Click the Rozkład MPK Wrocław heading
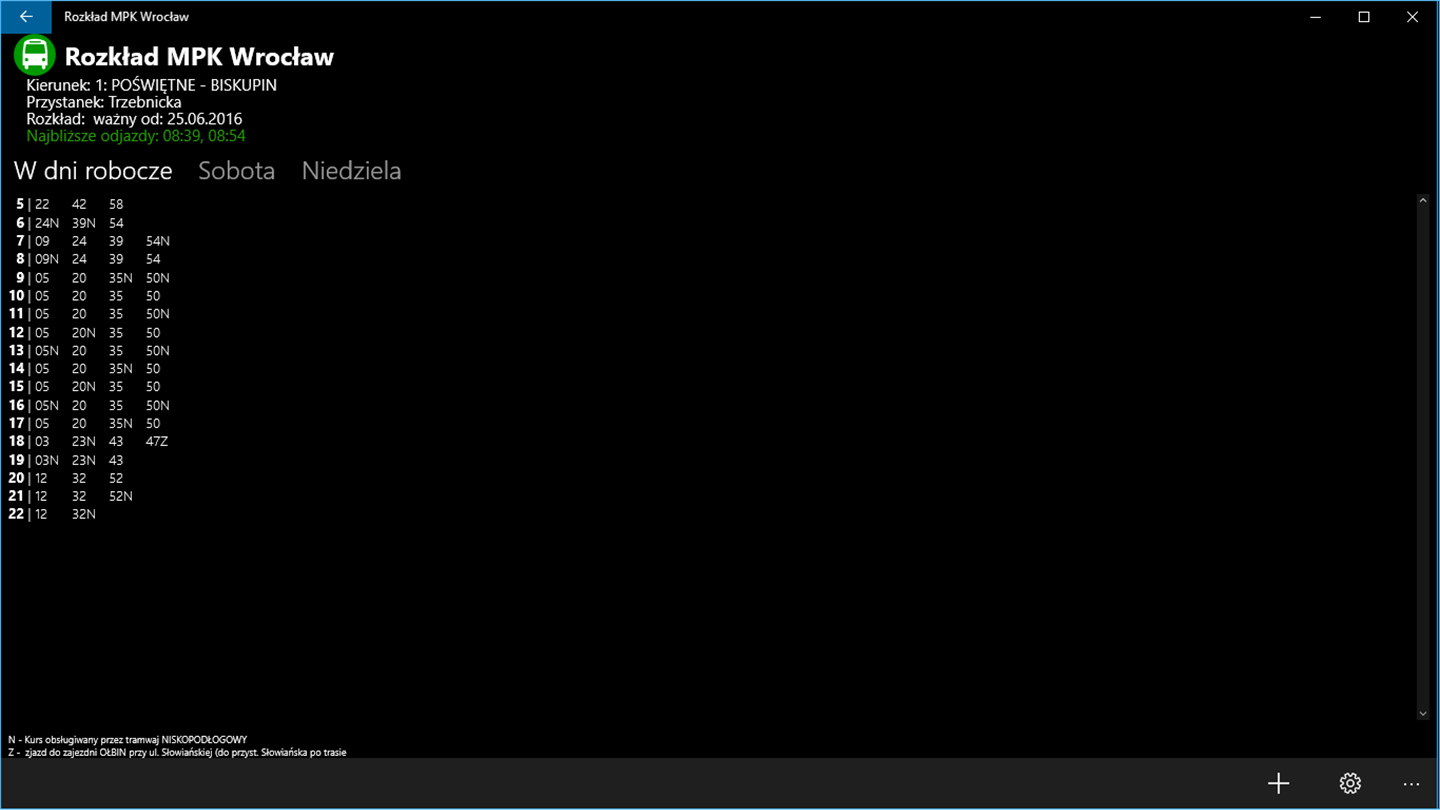1440x810 pixels. click(199, 56)
